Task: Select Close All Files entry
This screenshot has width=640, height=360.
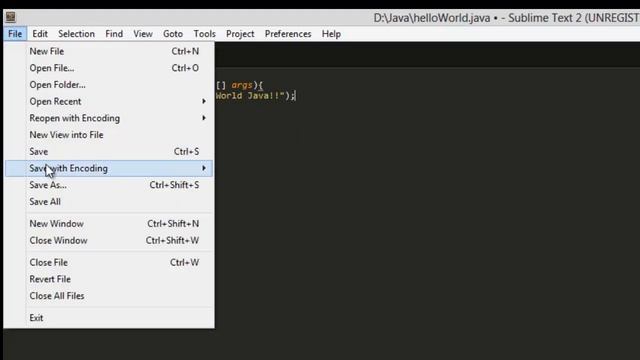Action: pyautogui.click(x=109, y=296)
